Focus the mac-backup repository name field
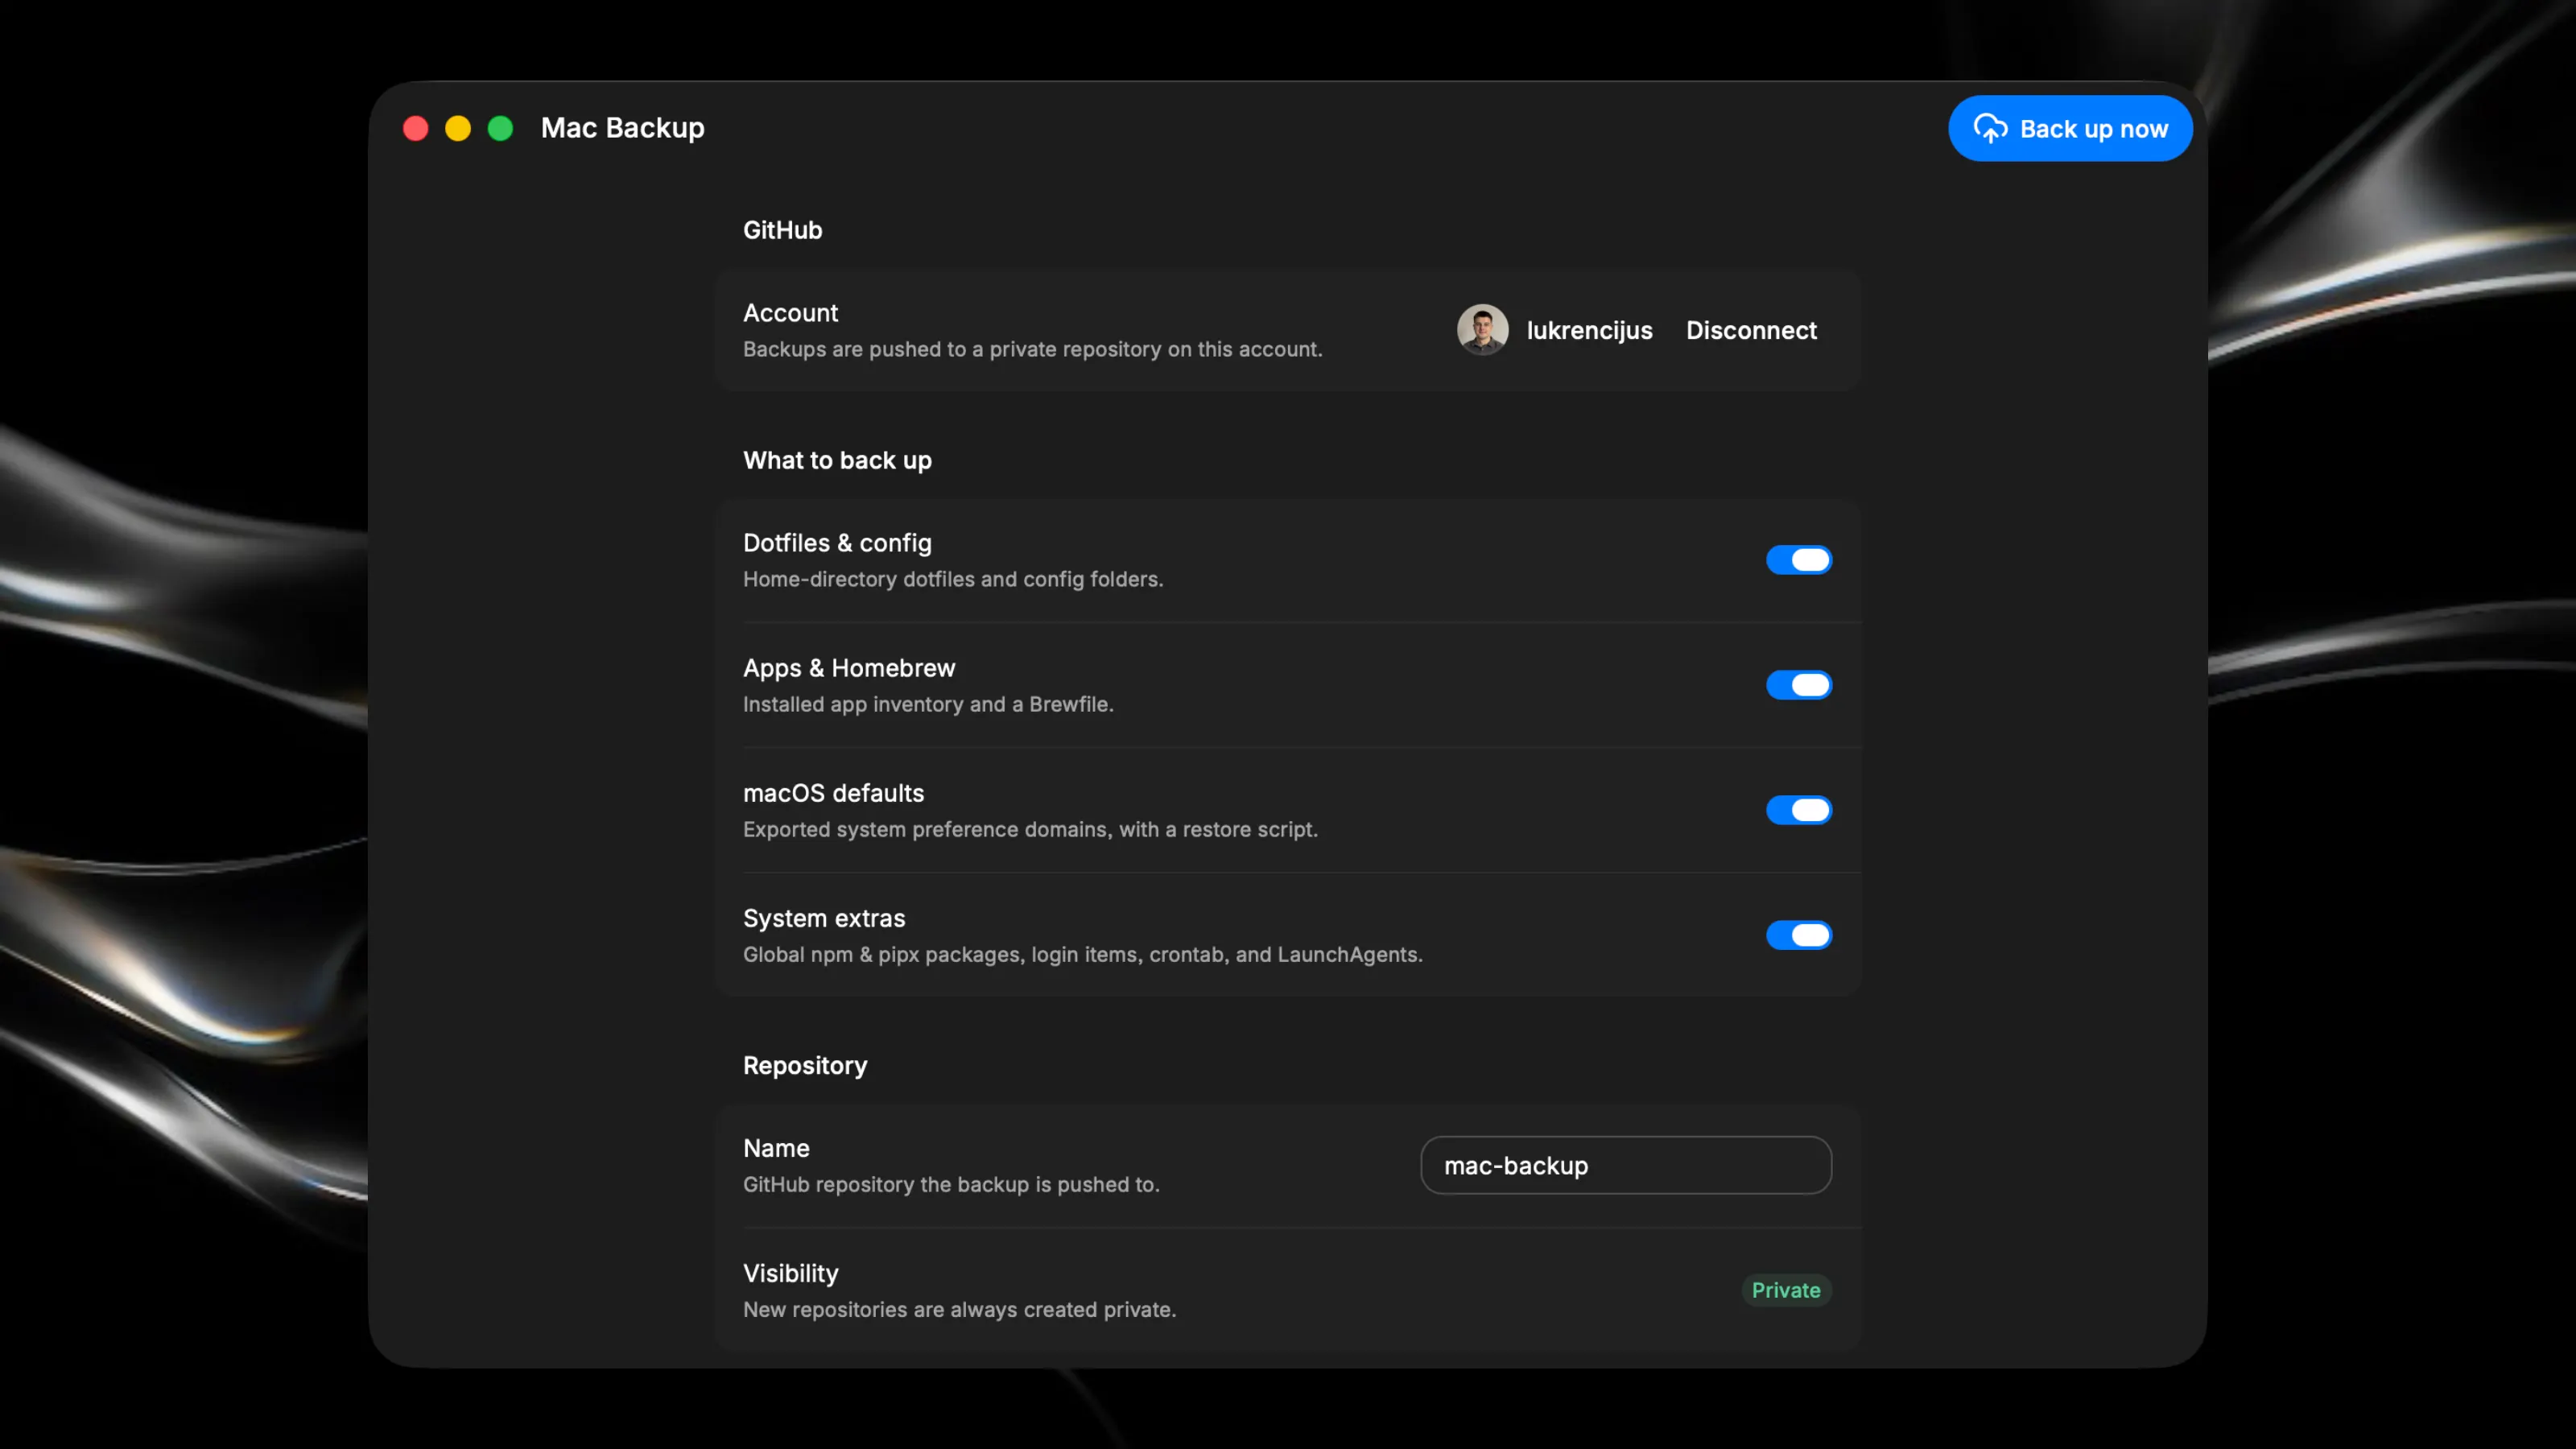 pos(1626,1165)
